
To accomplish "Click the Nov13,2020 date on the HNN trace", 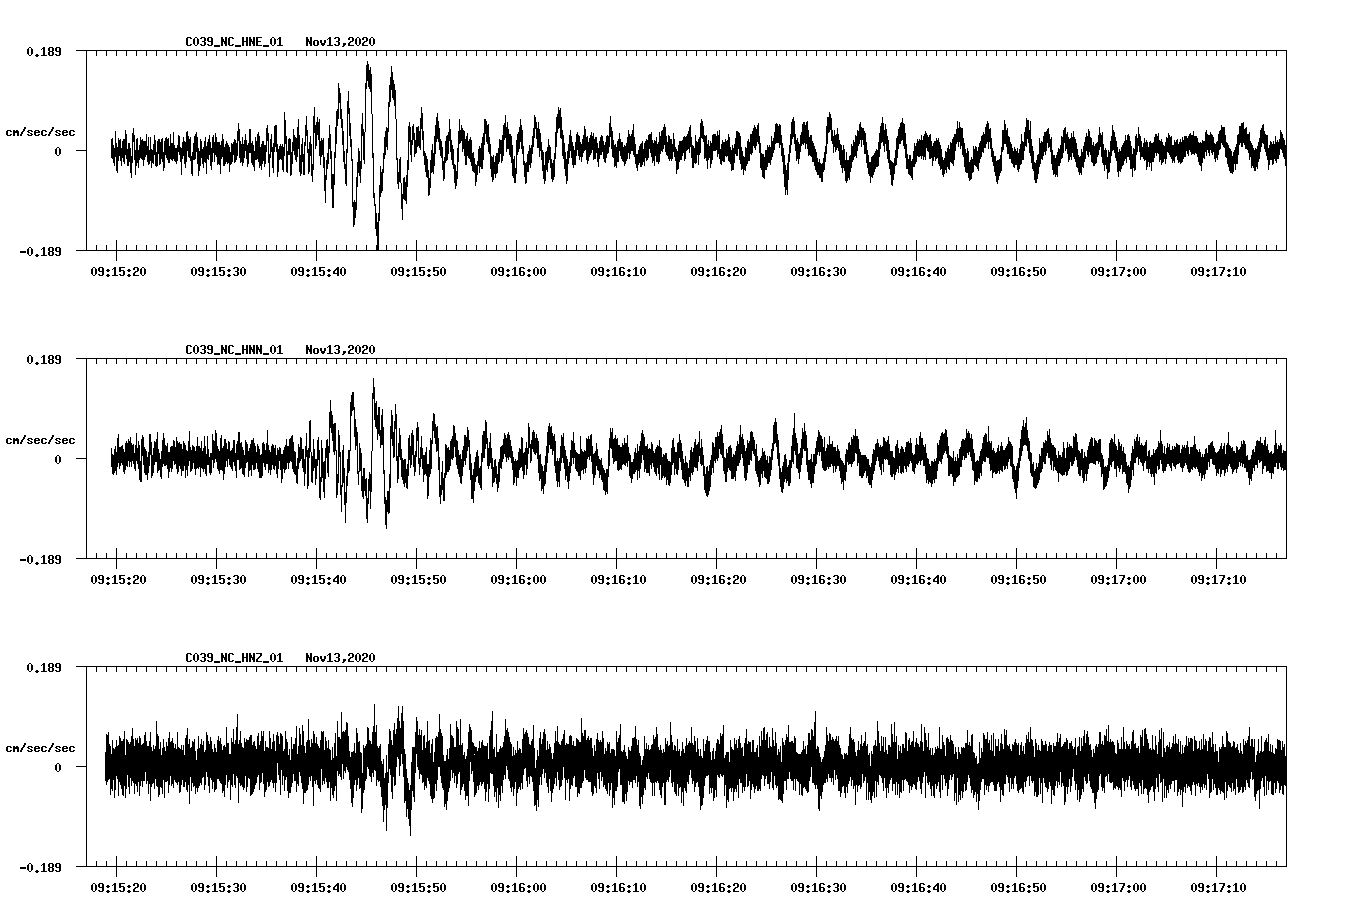I will (341, 350).
